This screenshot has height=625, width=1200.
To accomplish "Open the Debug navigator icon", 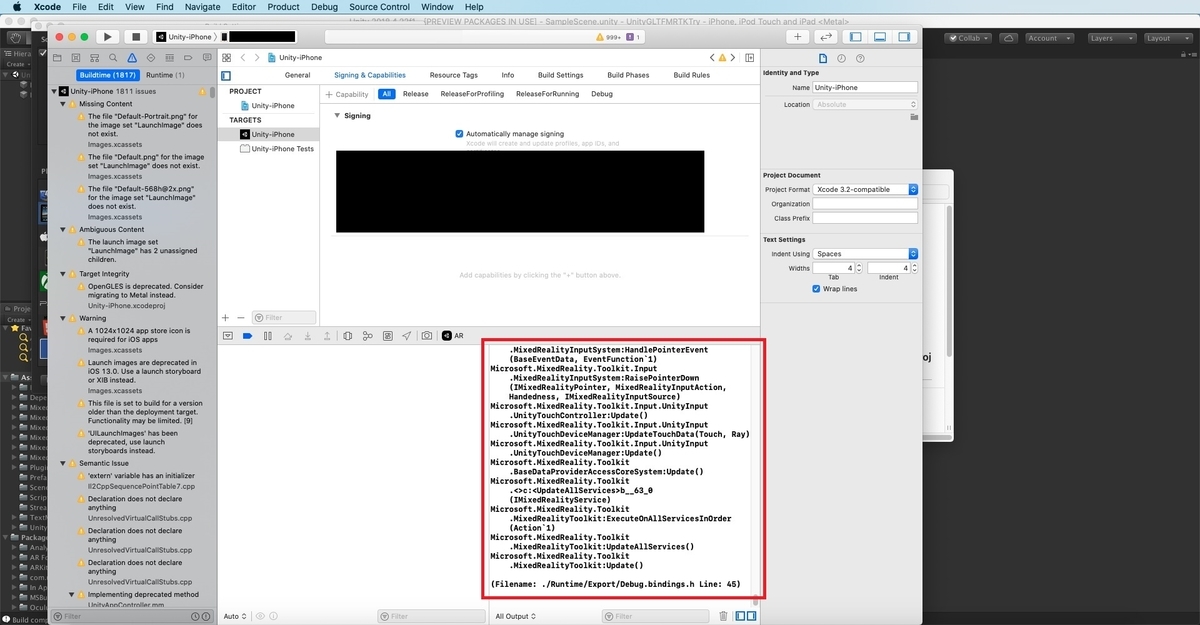I will coord(168,58).
